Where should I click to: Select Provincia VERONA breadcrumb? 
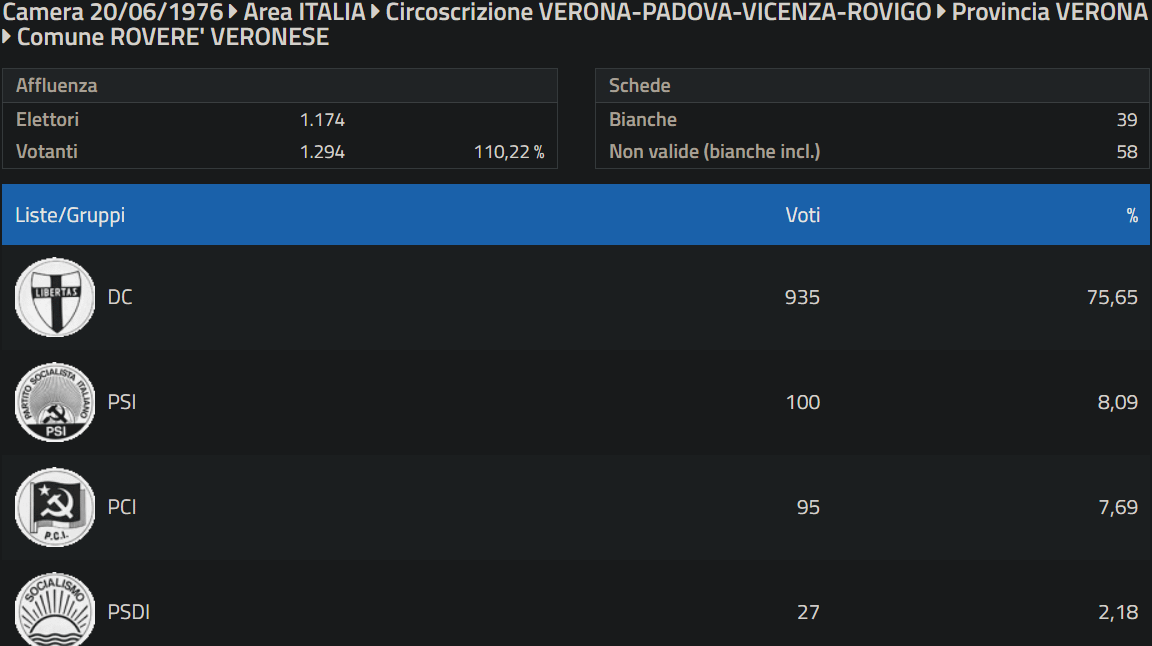pos(1049,13)
